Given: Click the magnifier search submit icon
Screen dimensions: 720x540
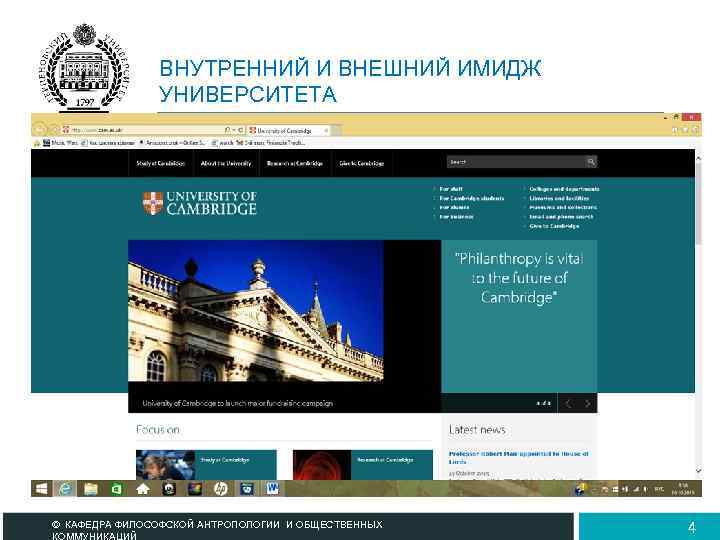Looking at the screenshot, I should pos(591,162).
